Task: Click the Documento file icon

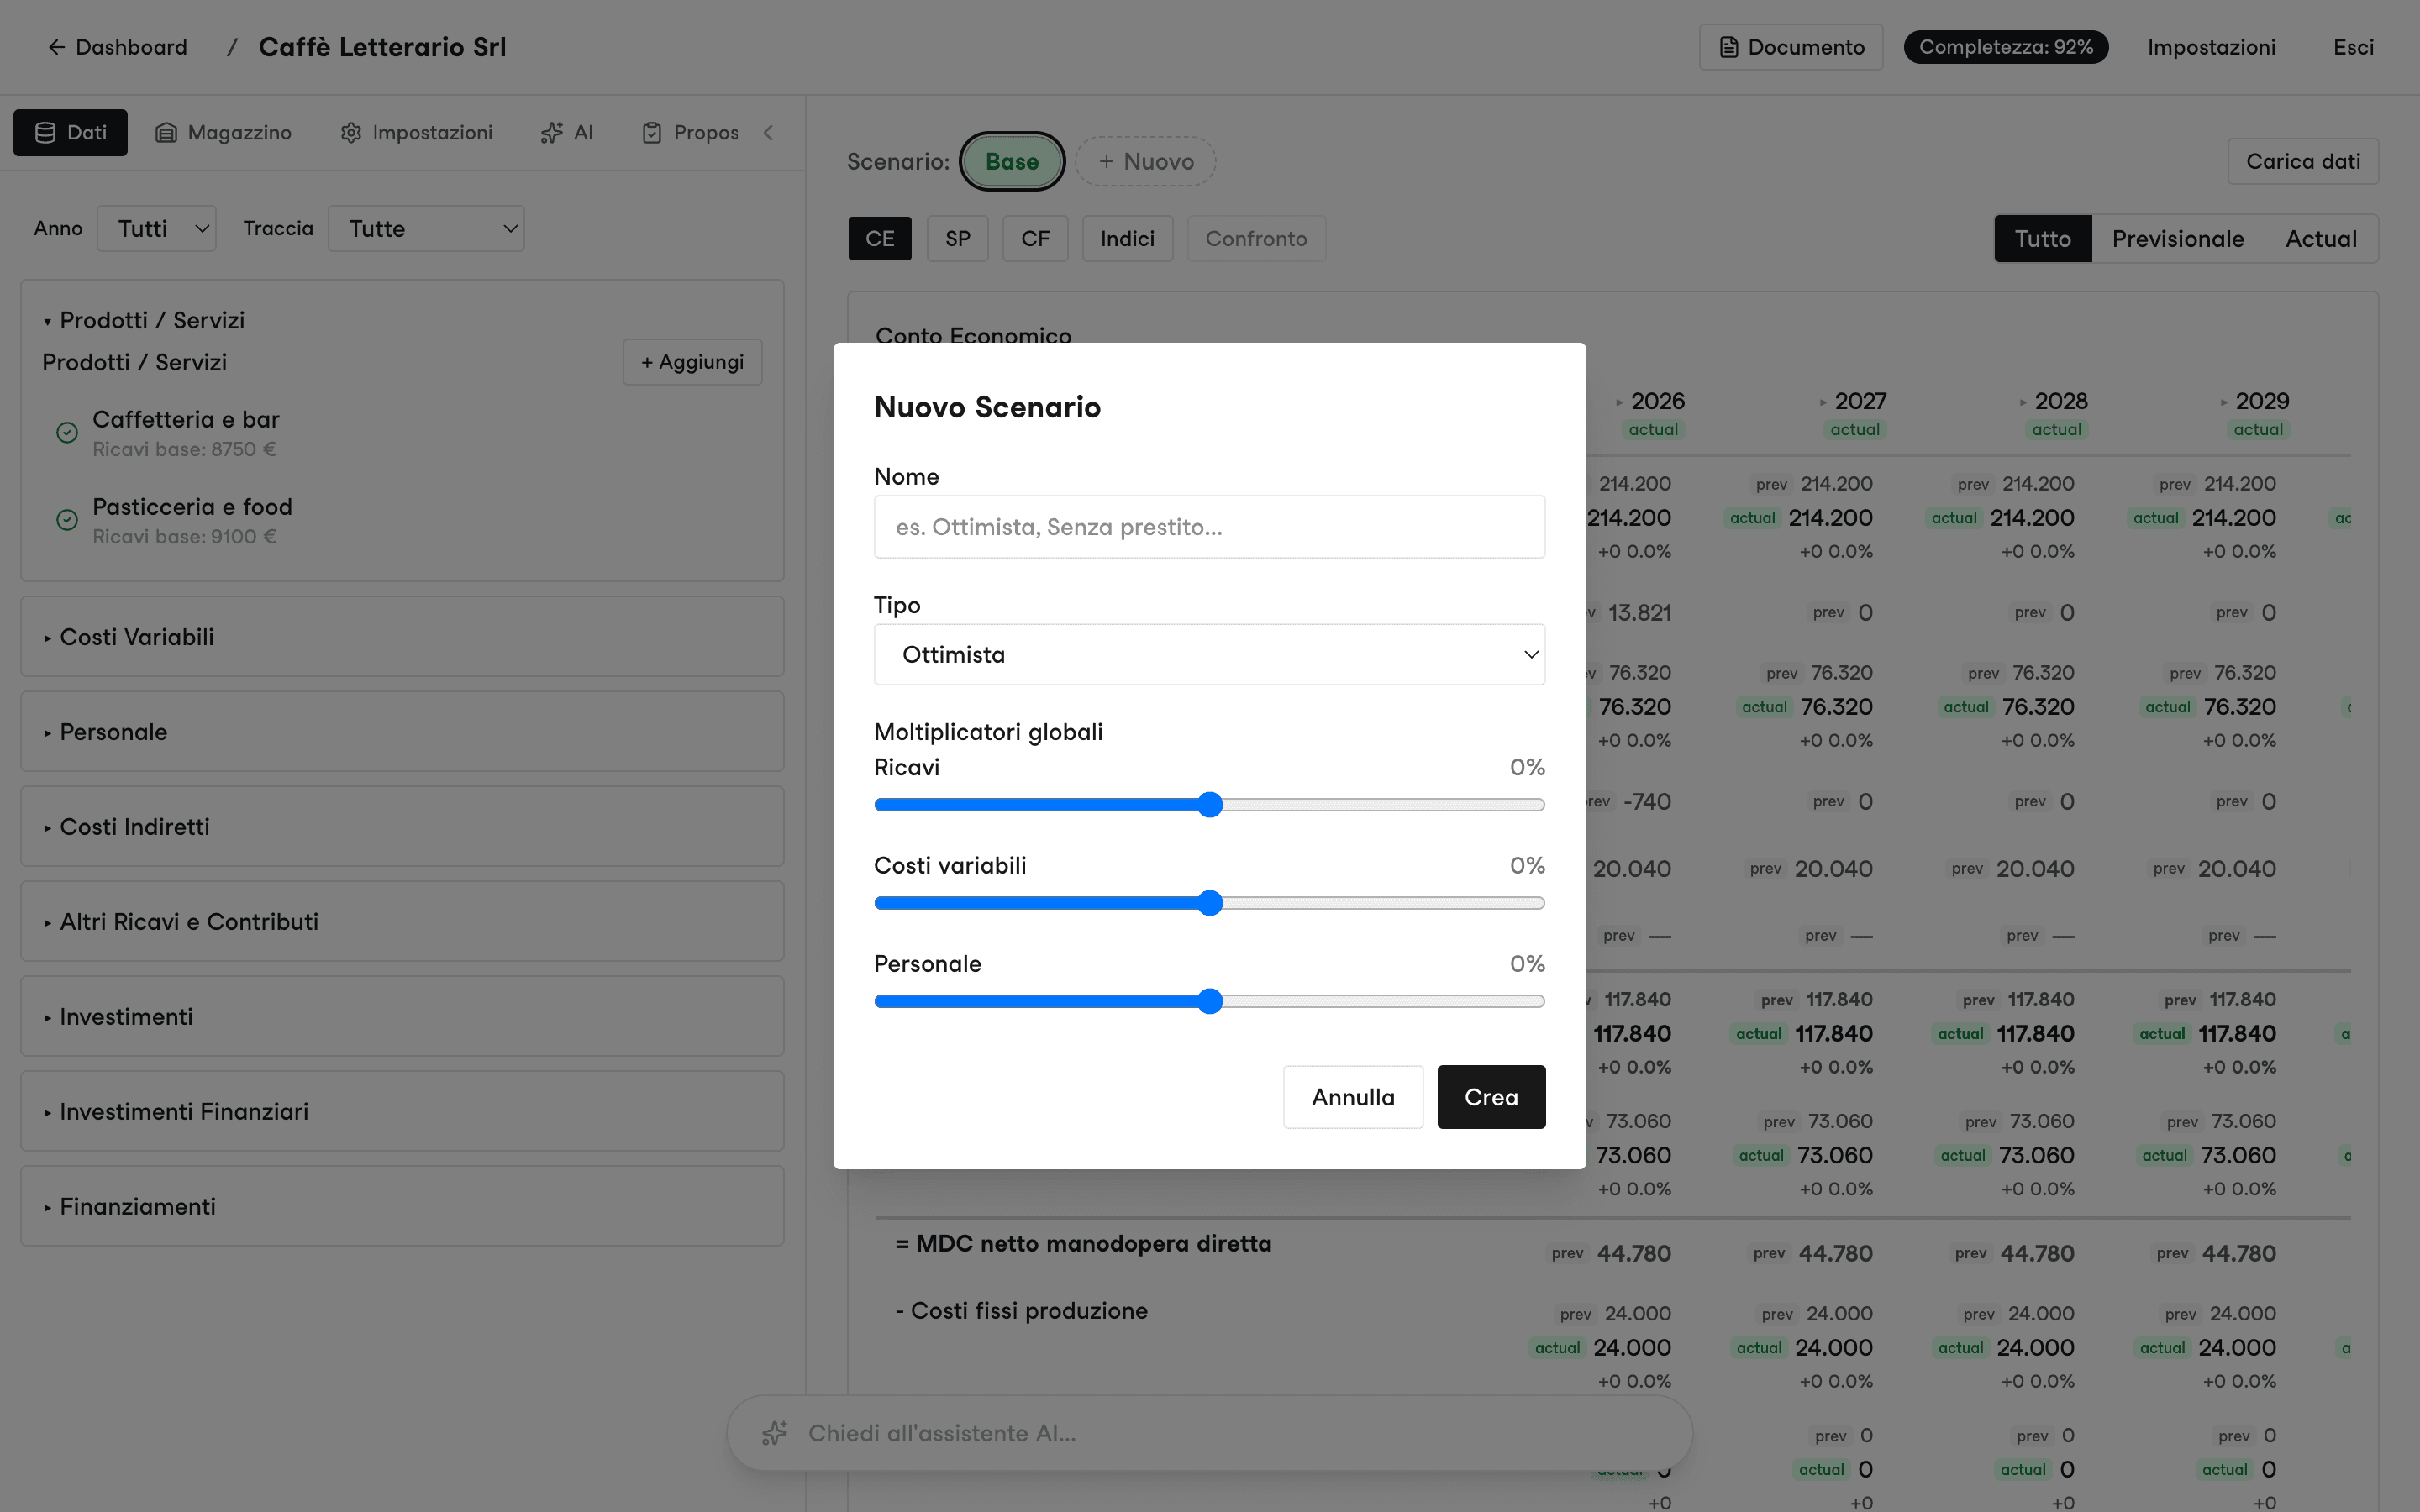Action: point(1728,47)
